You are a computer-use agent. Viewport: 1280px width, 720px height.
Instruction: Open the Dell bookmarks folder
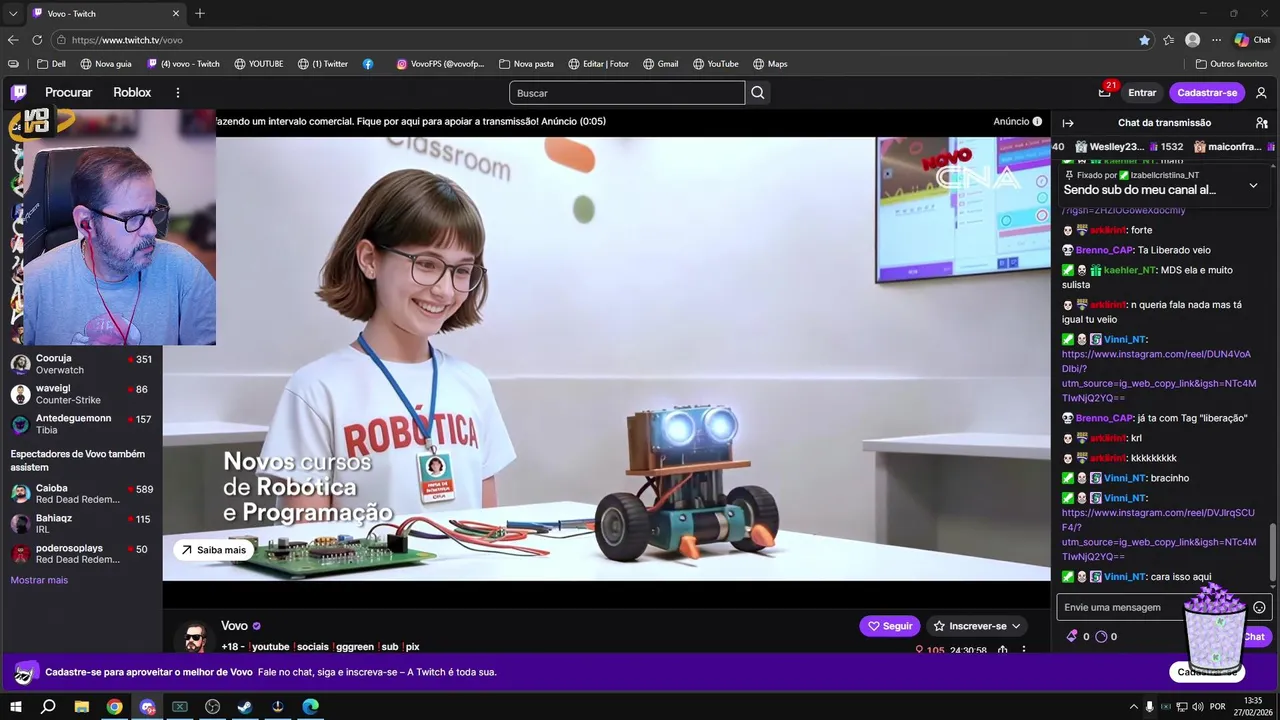(x=51, y=64)
